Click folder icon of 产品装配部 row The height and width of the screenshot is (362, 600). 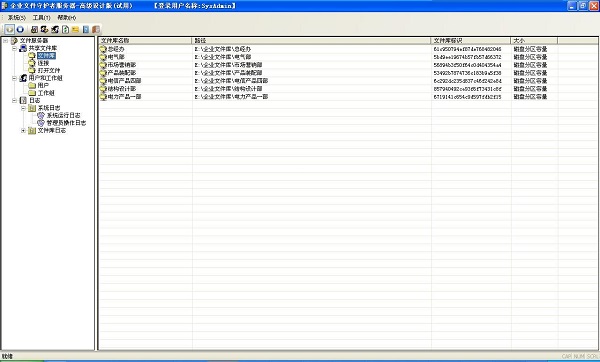[x=103, y=73]
